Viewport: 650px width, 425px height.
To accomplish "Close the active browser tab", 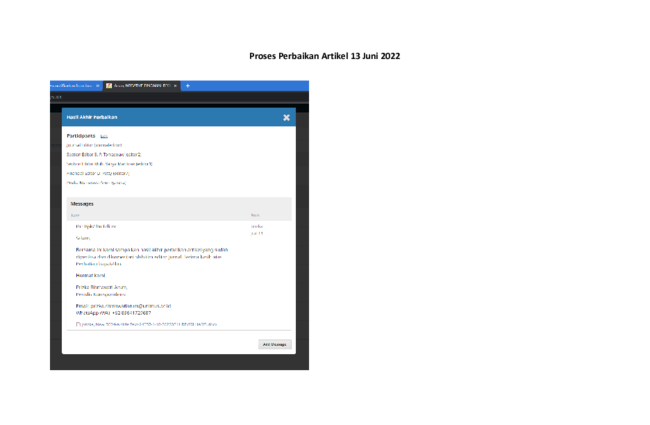I will tap(175, 86).
